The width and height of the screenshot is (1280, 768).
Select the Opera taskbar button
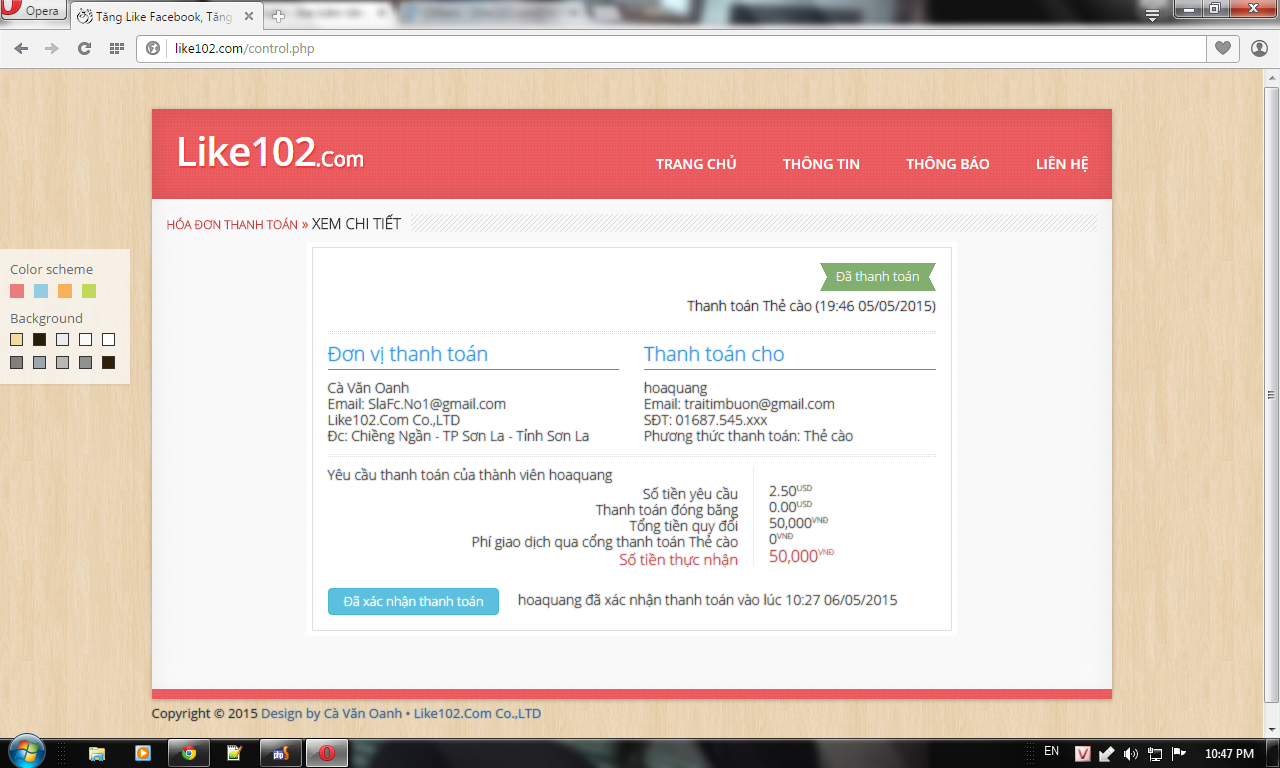point(326,753)
